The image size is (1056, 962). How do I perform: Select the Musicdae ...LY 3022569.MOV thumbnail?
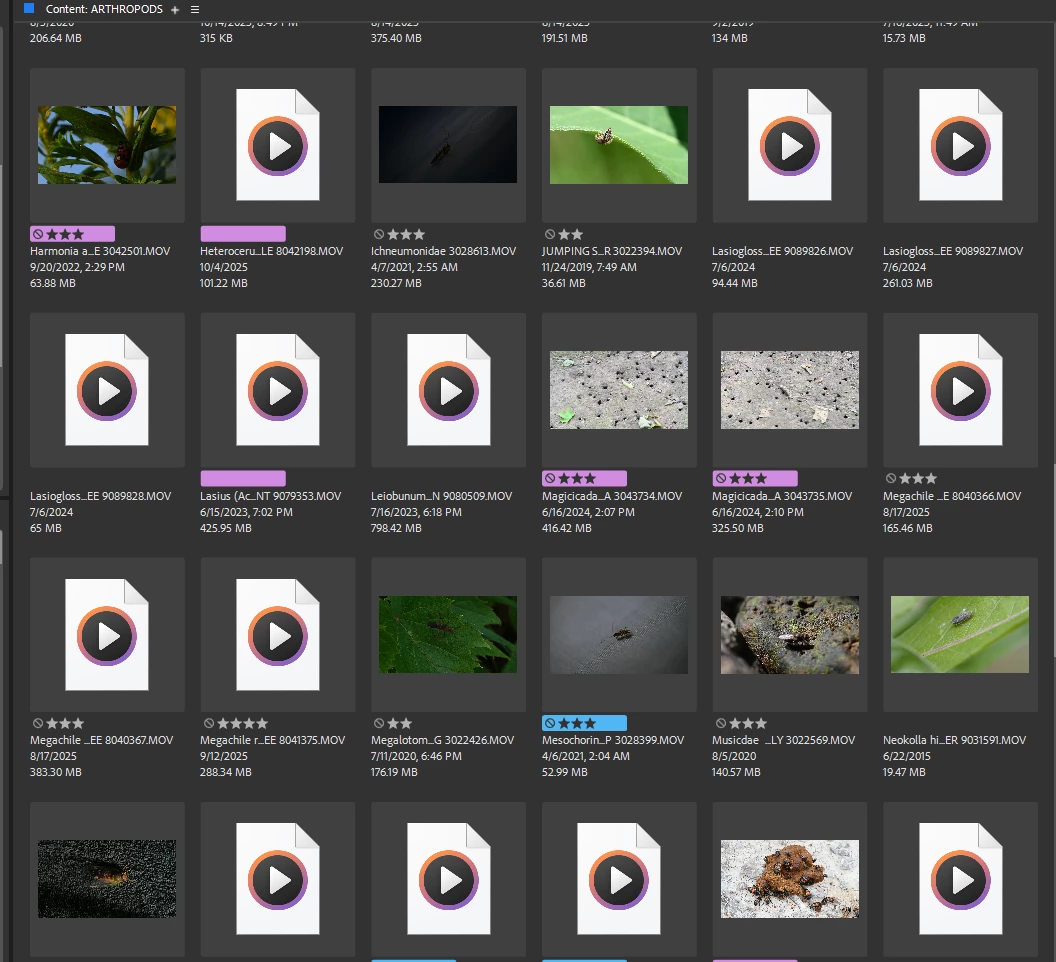point(790,635)
